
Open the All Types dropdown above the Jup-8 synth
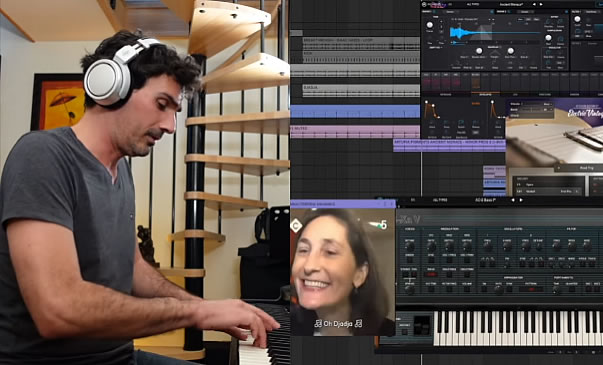(440, 200)
